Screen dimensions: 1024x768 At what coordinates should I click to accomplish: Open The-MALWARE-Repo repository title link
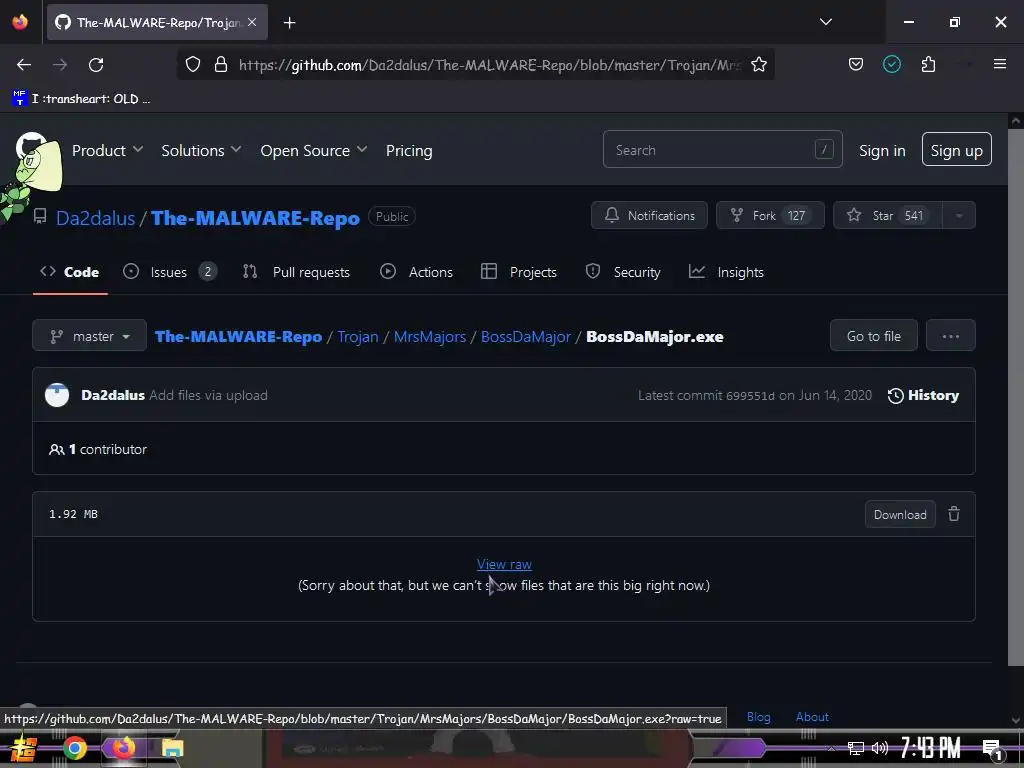tap(255, 218)
